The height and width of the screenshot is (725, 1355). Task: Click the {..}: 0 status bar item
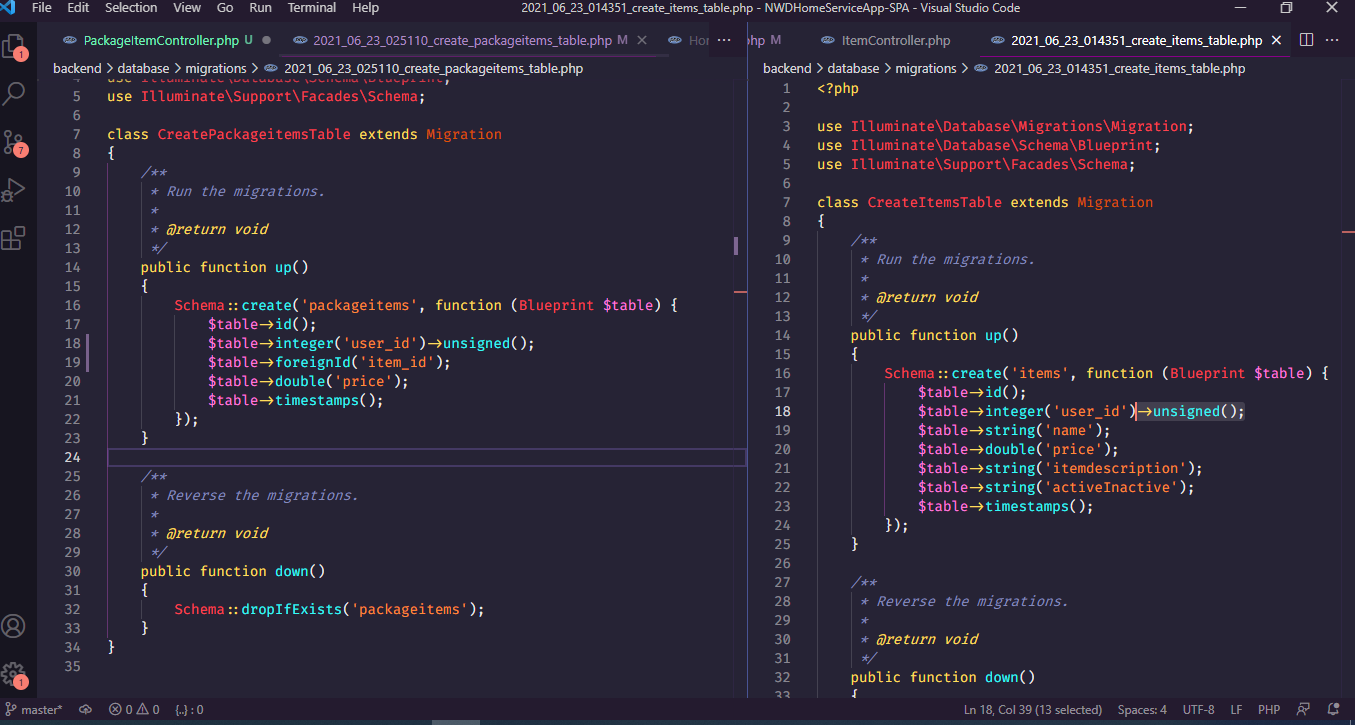[189, 710]
